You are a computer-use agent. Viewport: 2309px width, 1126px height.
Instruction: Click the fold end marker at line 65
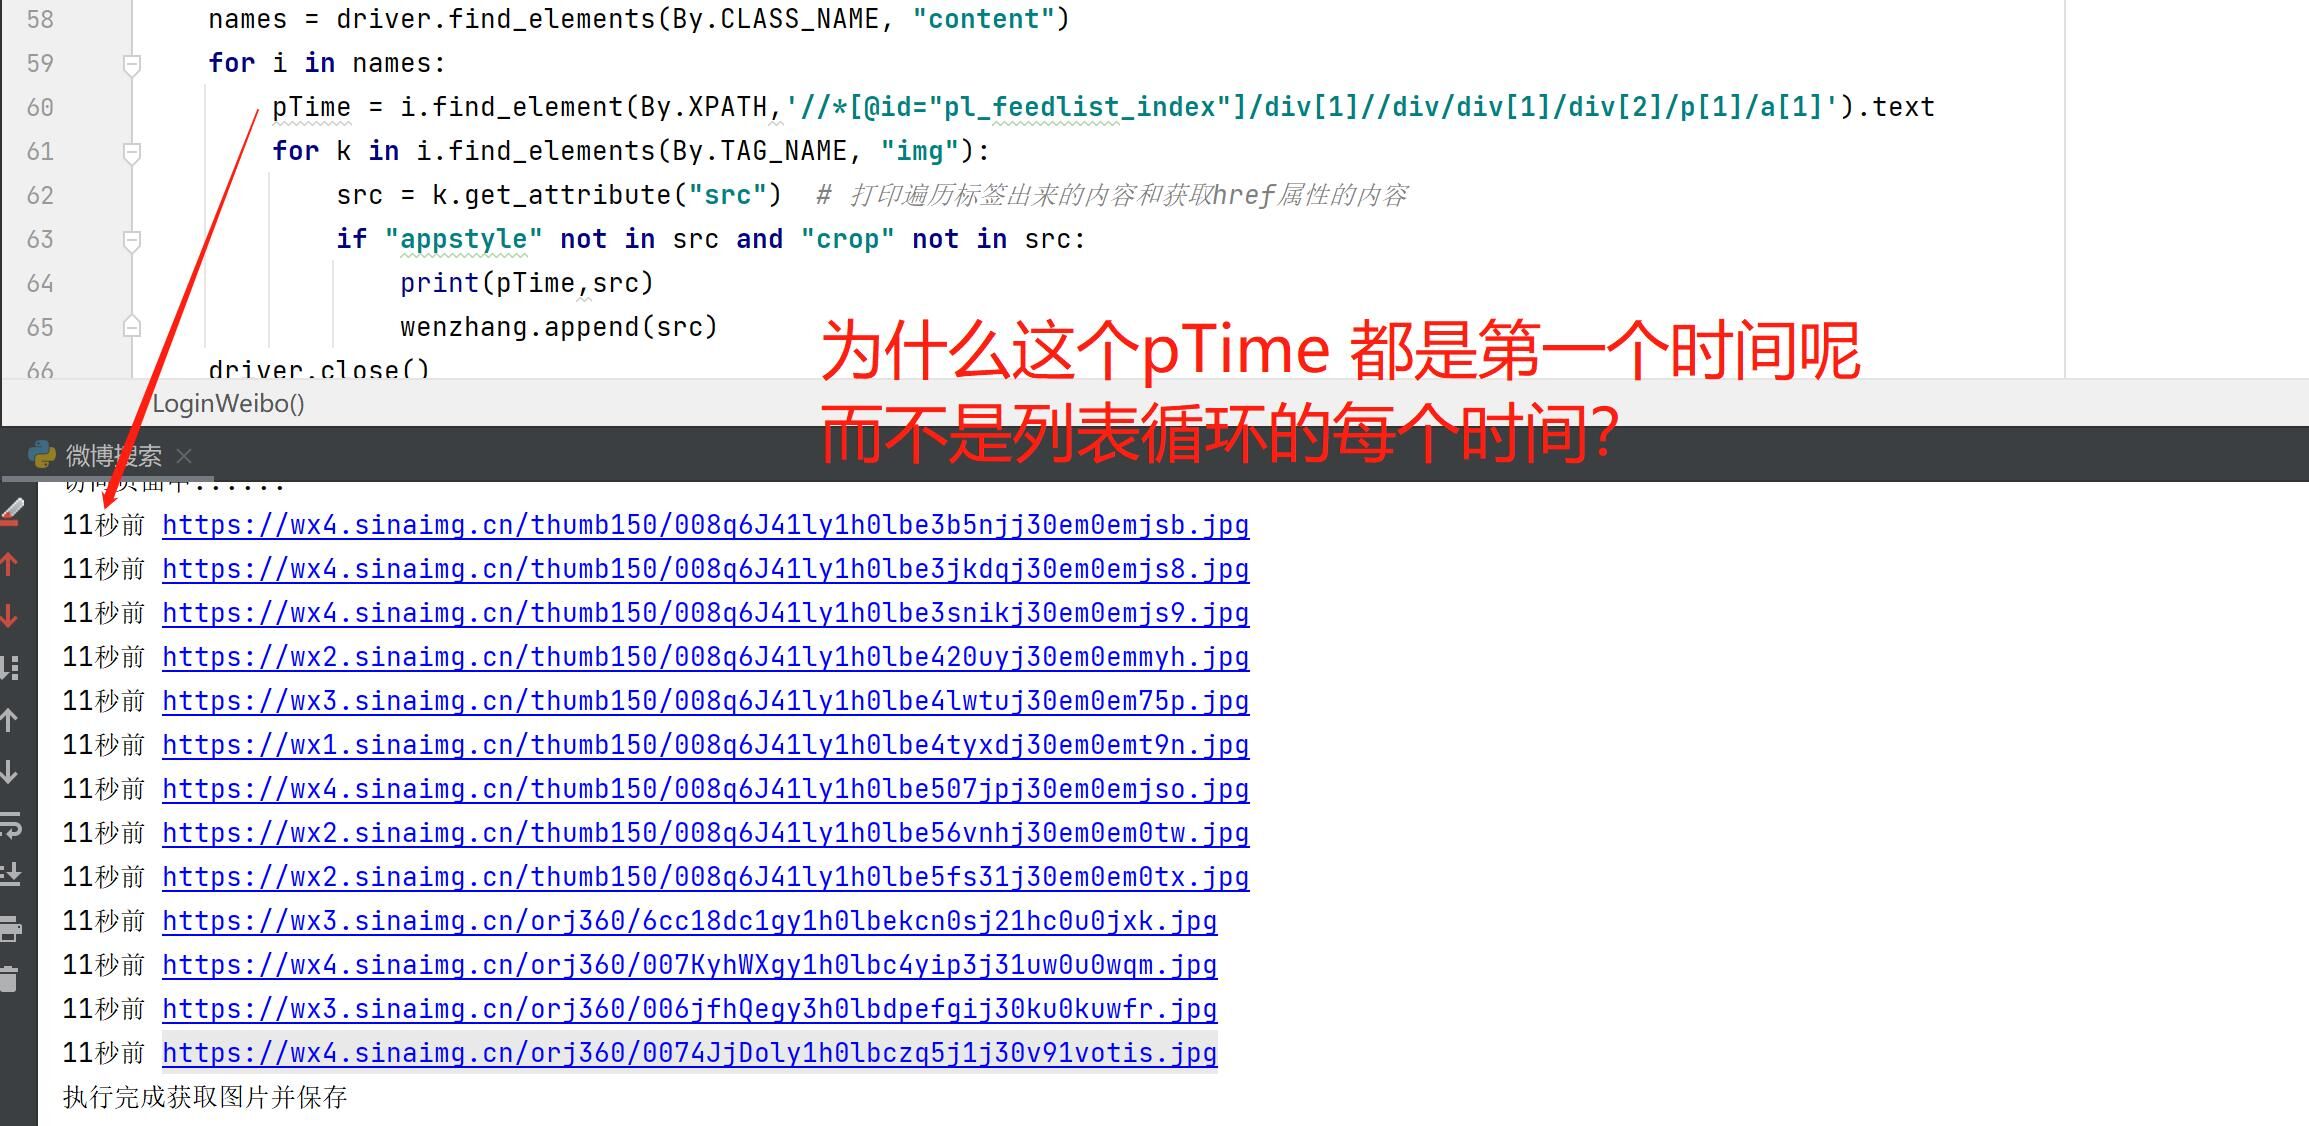(131, 327)
